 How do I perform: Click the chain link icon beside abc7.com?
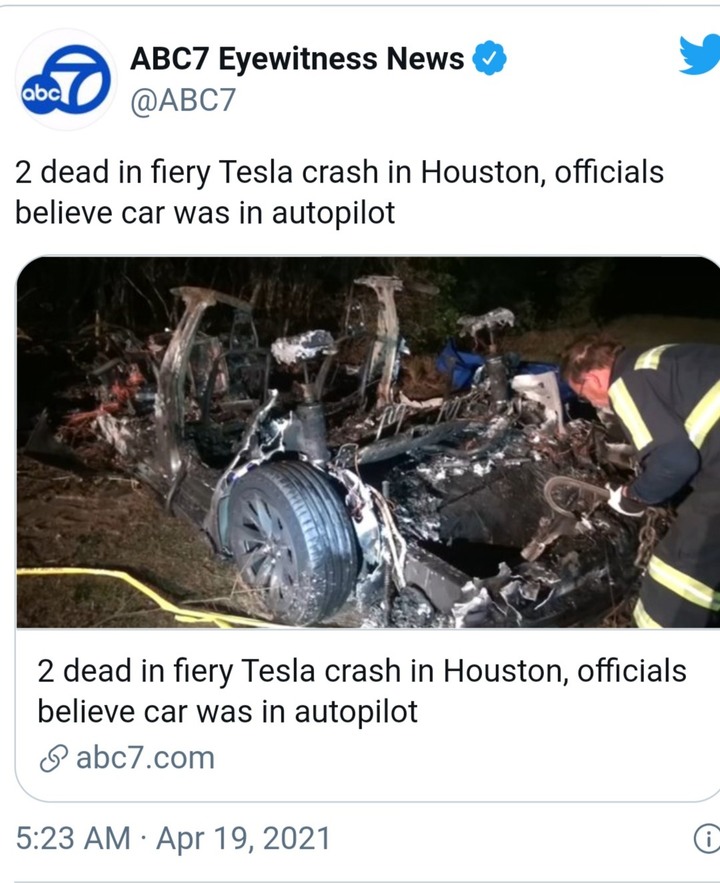click(54, 758)
